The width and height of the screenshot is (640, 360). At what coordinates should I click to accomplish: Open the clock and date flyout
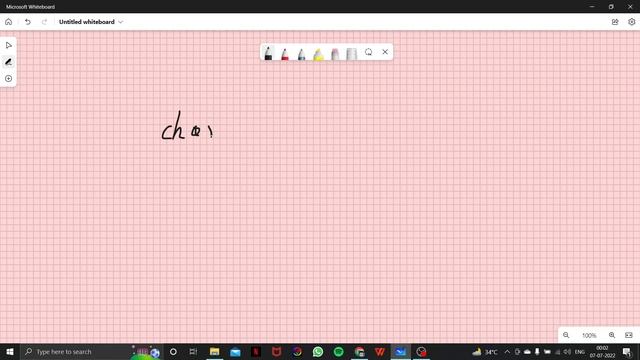pyautogui.click(x=602, y=352)
